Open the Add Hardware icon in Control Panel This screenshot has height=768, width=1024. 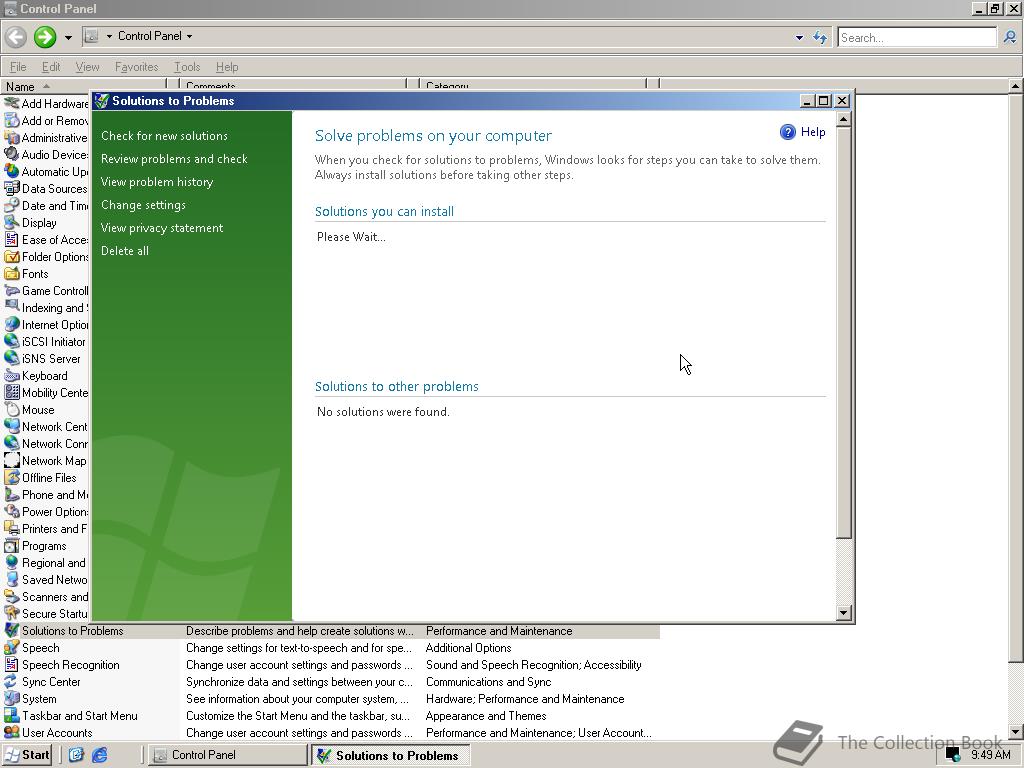12,103
